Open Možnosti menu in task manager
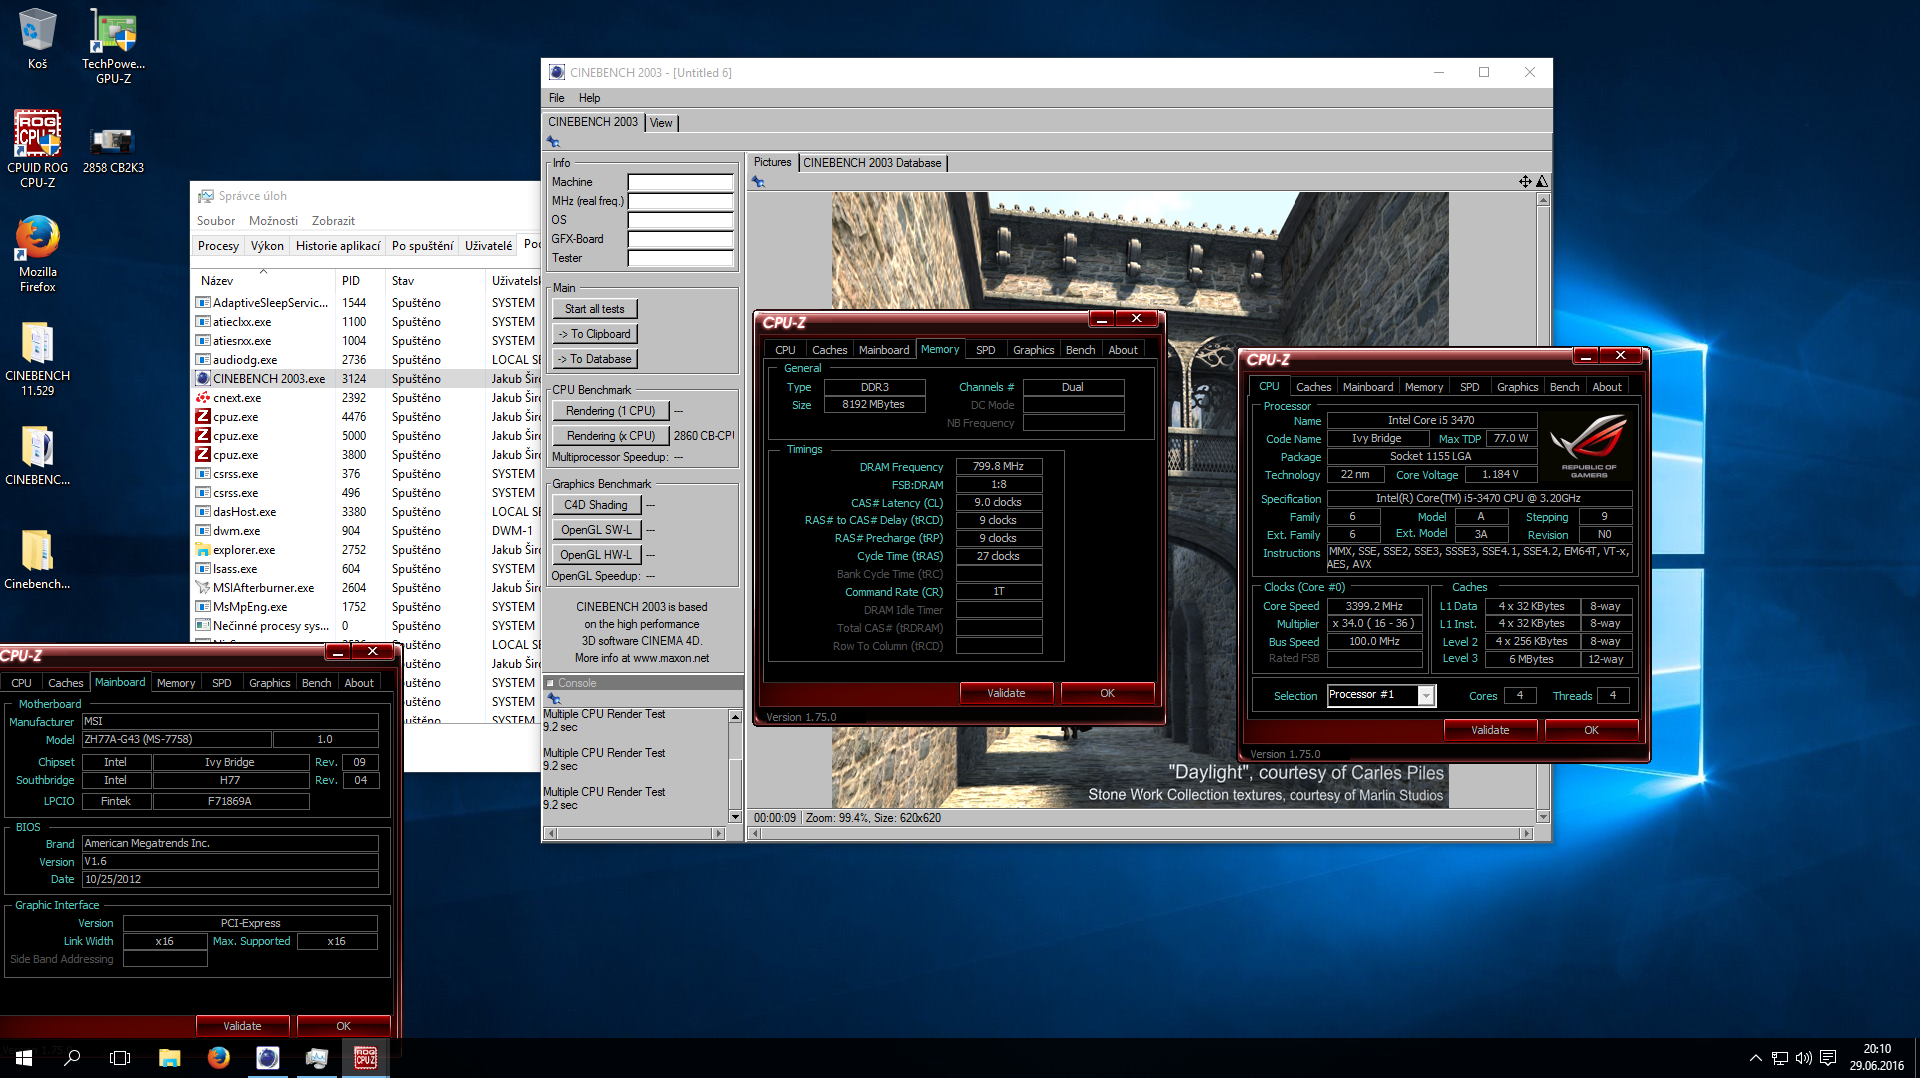 [x=273, y=221]
